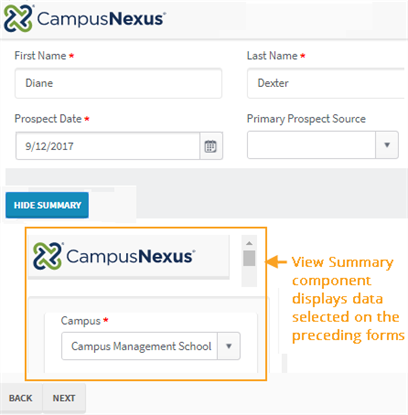Click the Prospect Date label
Viewport: 408px width, 415px height.
[x=48, y=119]
